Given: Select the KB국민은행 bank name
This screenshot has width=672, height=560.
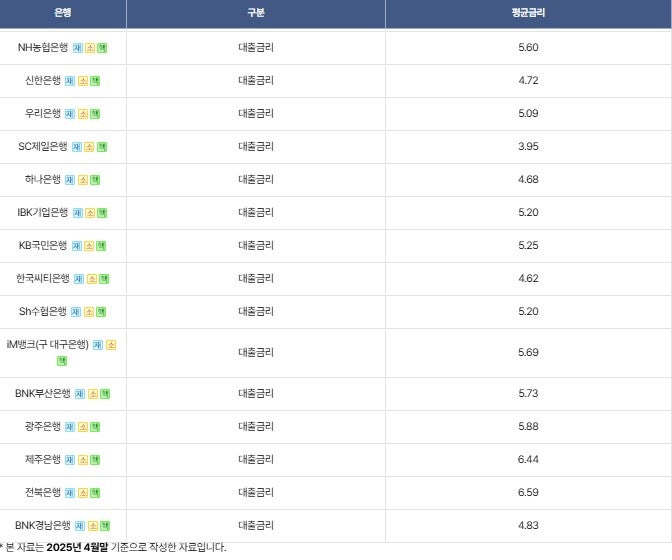Looking at the screenshot, I should (x=43, y=246).
